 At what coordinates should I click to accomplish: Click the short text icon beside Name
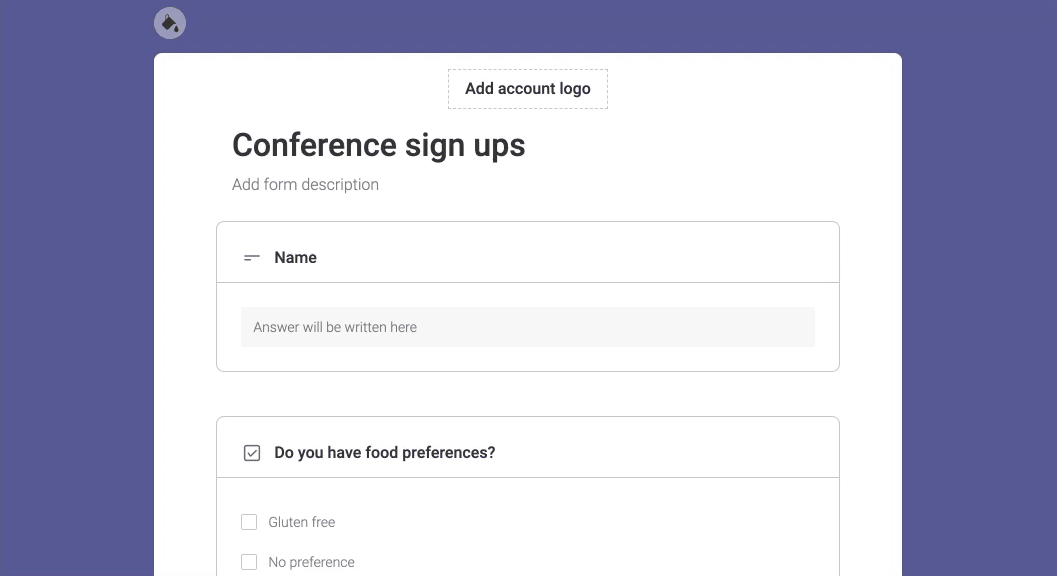(x=251, y=258)
